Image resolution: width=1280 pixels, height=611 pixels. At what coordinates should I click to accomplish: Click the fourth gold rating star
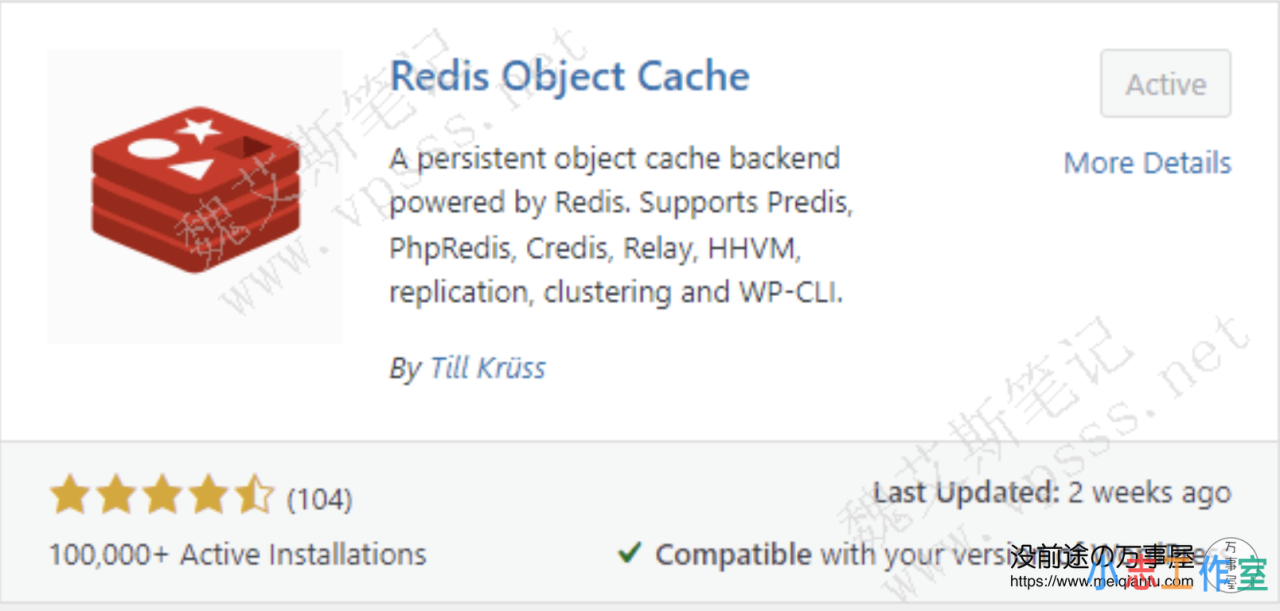point(207,495)
